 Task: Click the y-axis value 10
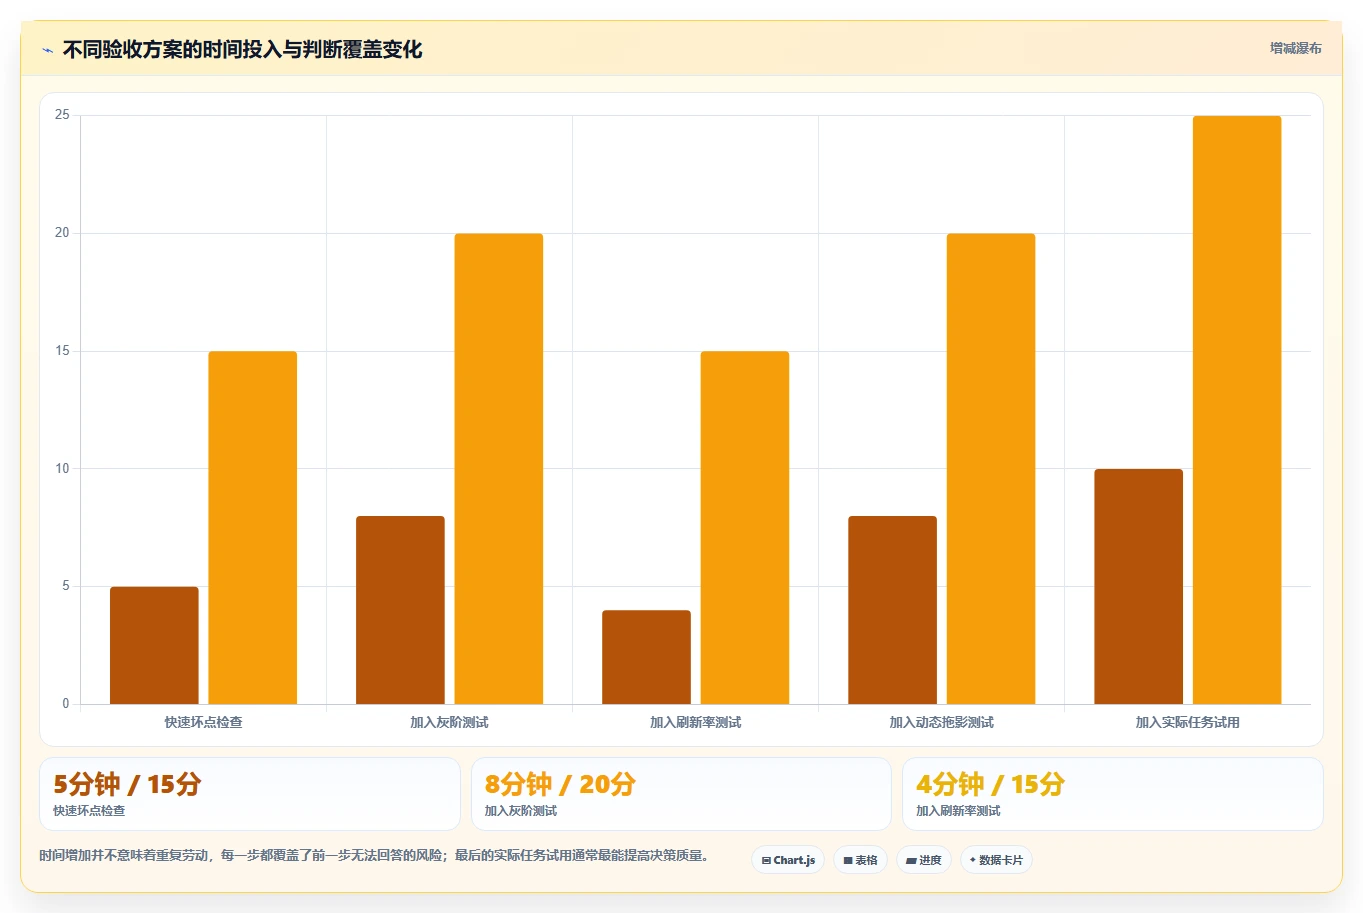click(x=62, y=468)
